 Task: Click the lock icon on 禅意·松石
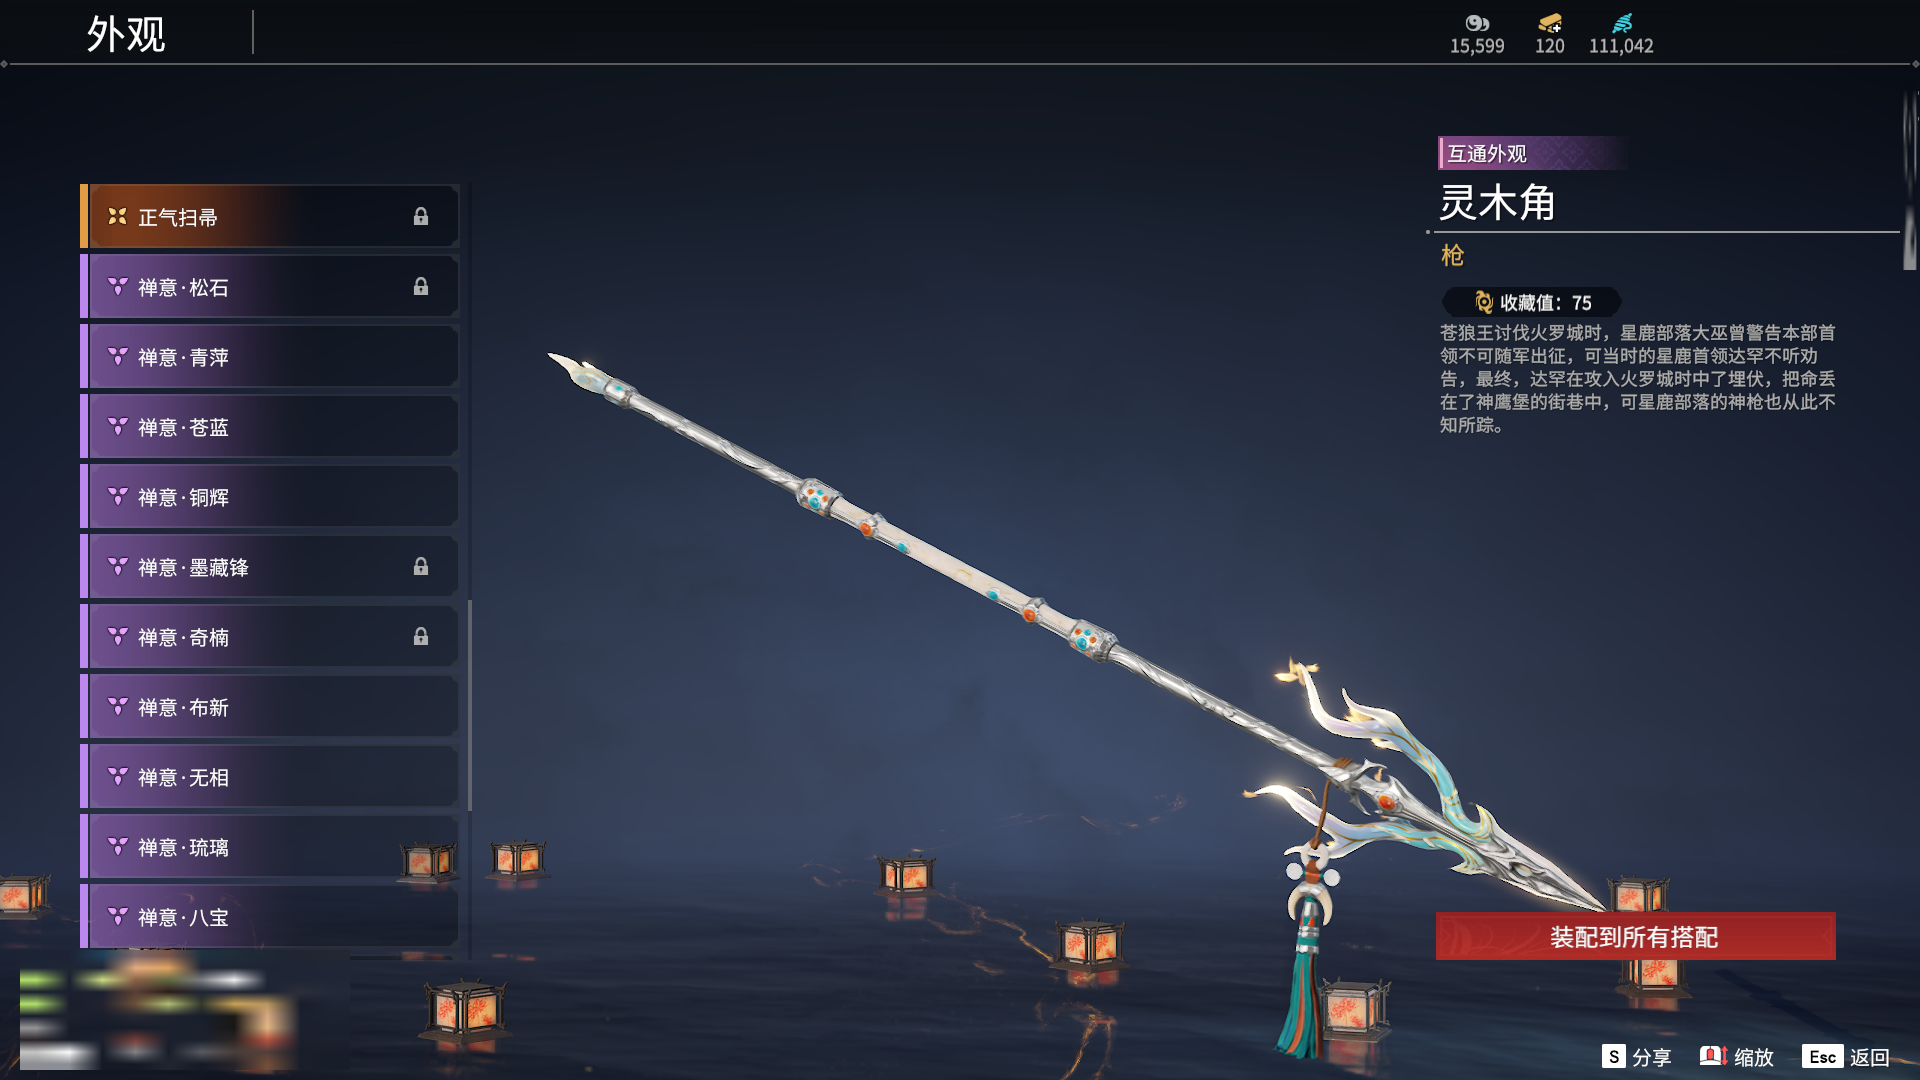421,287
